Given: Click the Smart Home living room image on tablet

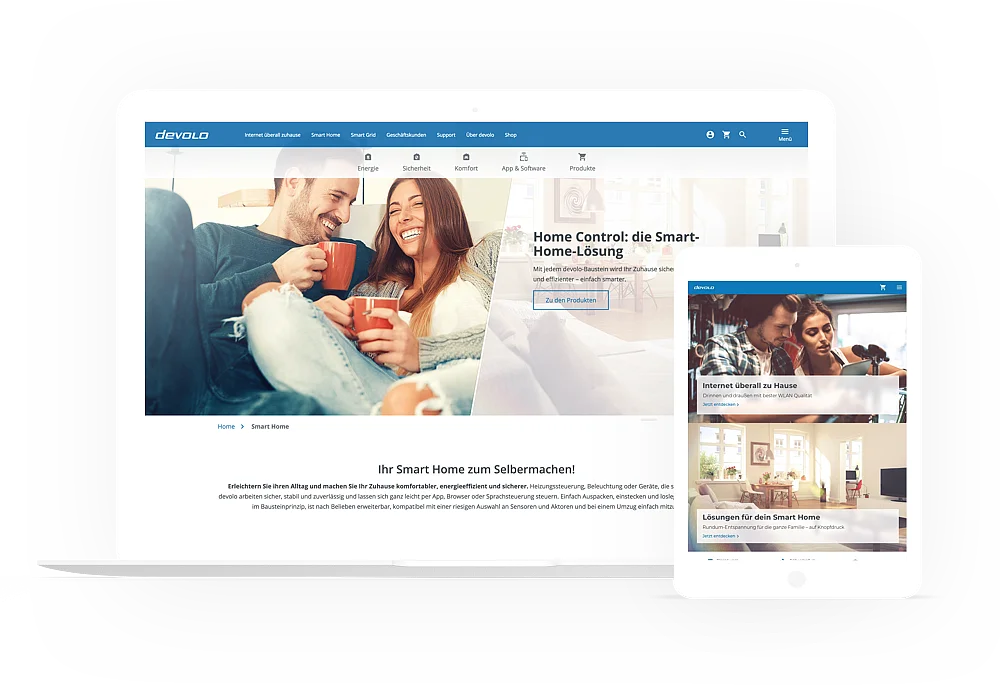Looking at the screenshot, I should (797, 465).
